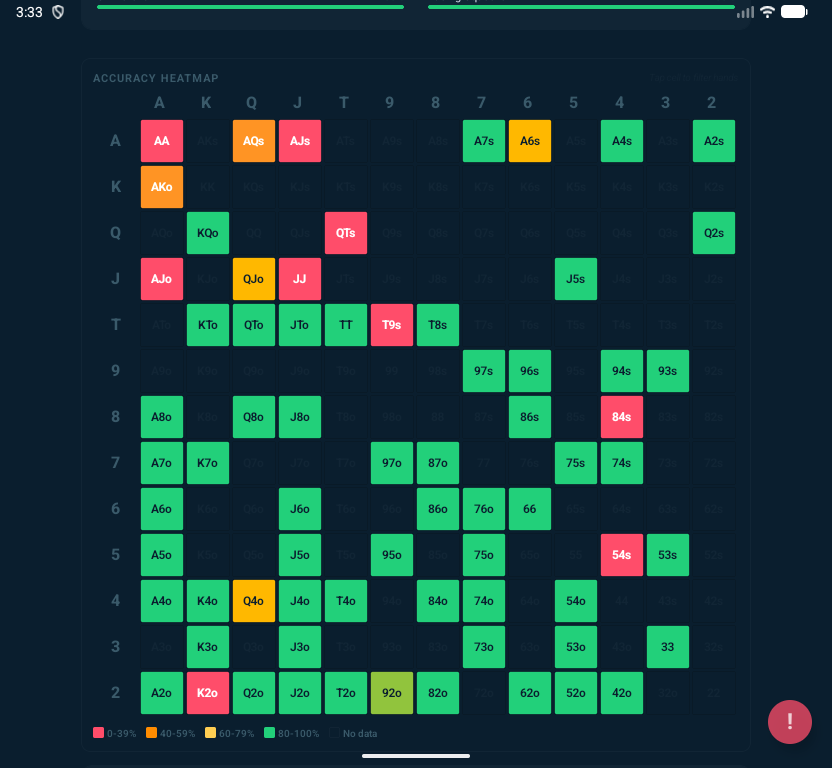
Task: Tap the left green progress bar
Action: 250,7
